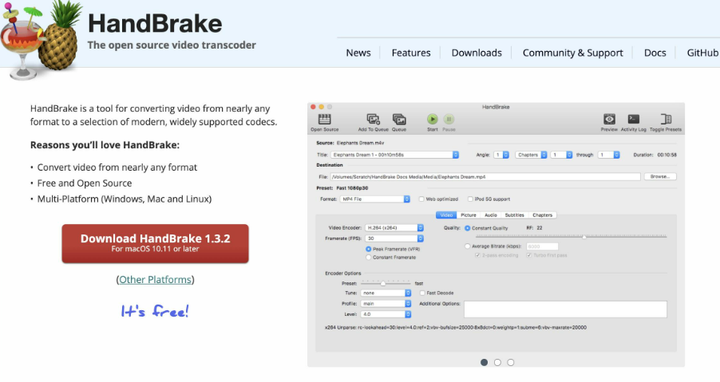Click the Download HandBrake 1.3.2 button

point(155,243)
